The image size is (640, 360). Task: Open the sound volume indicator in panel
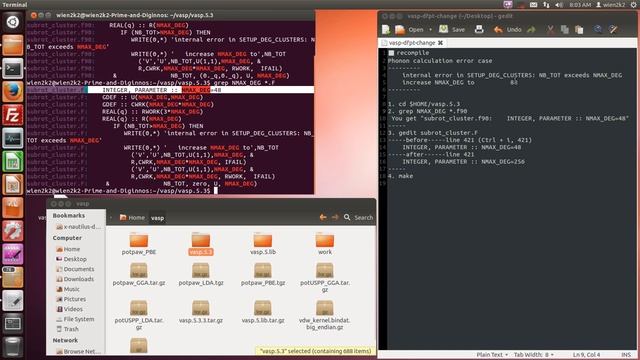pyautogui.click(x=559, y=5)
